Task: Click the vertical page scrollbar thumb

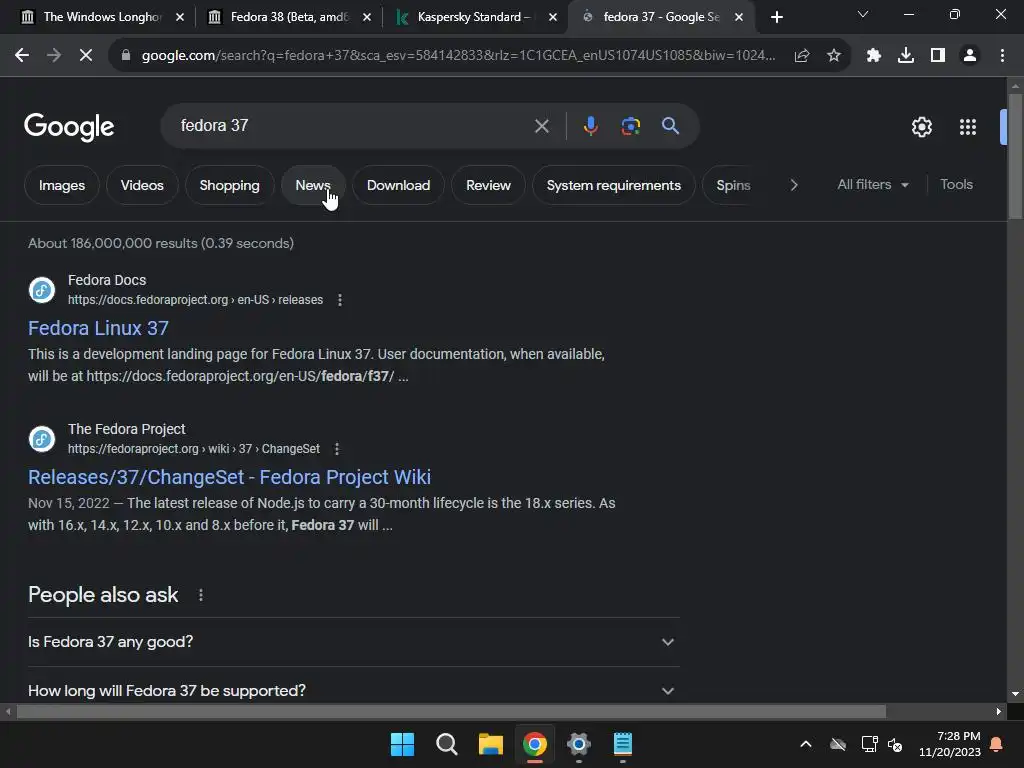Action: 1015,157
